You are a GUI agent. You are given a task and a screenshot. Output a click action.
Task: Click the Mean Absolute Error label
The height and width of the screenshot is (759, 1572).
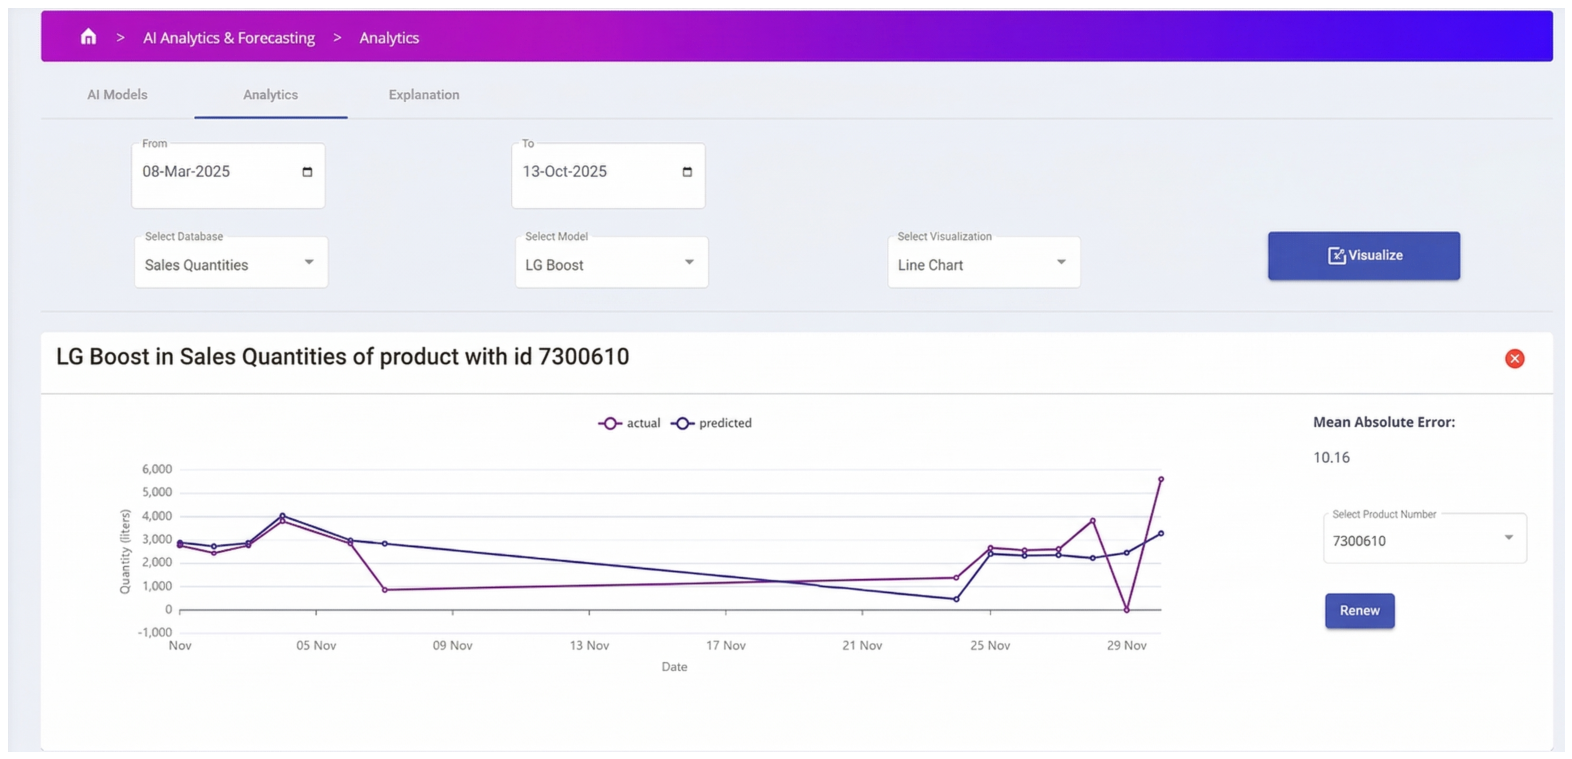(1383, 423)
